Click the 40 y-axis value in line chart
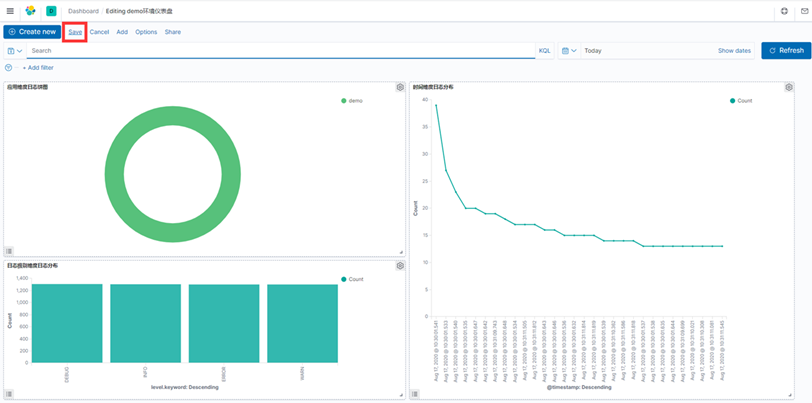This screenshot has height=403, width=812. tap(425, 99)
